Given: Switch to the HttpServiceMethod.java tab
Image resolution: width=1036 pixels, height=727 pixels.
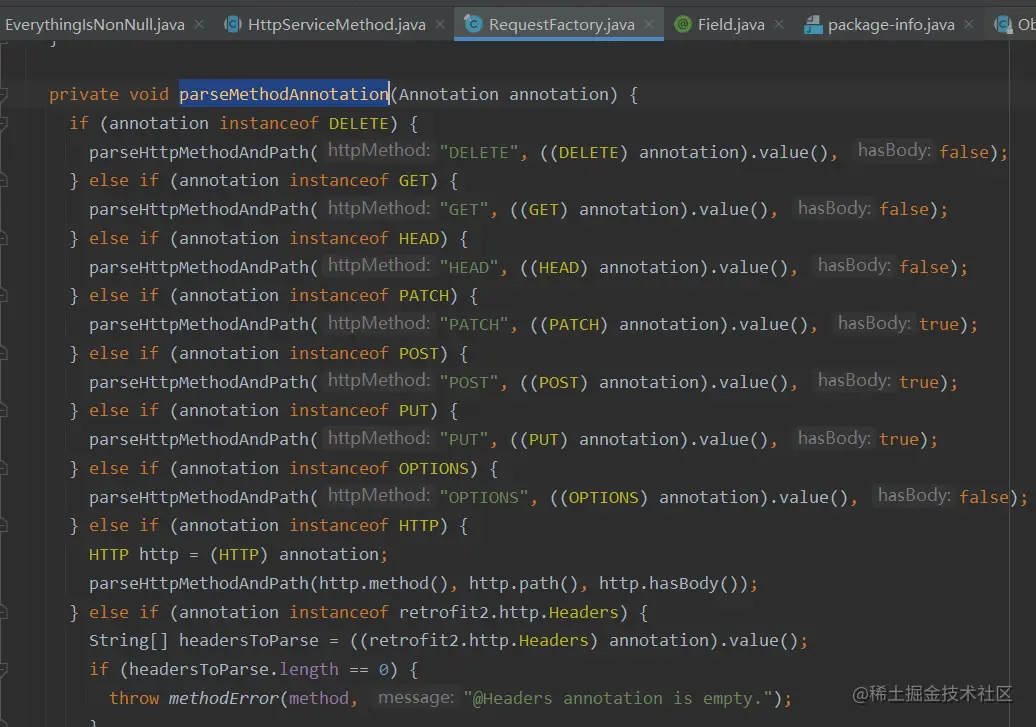Looking at the screenshot, I should (336, 24).
